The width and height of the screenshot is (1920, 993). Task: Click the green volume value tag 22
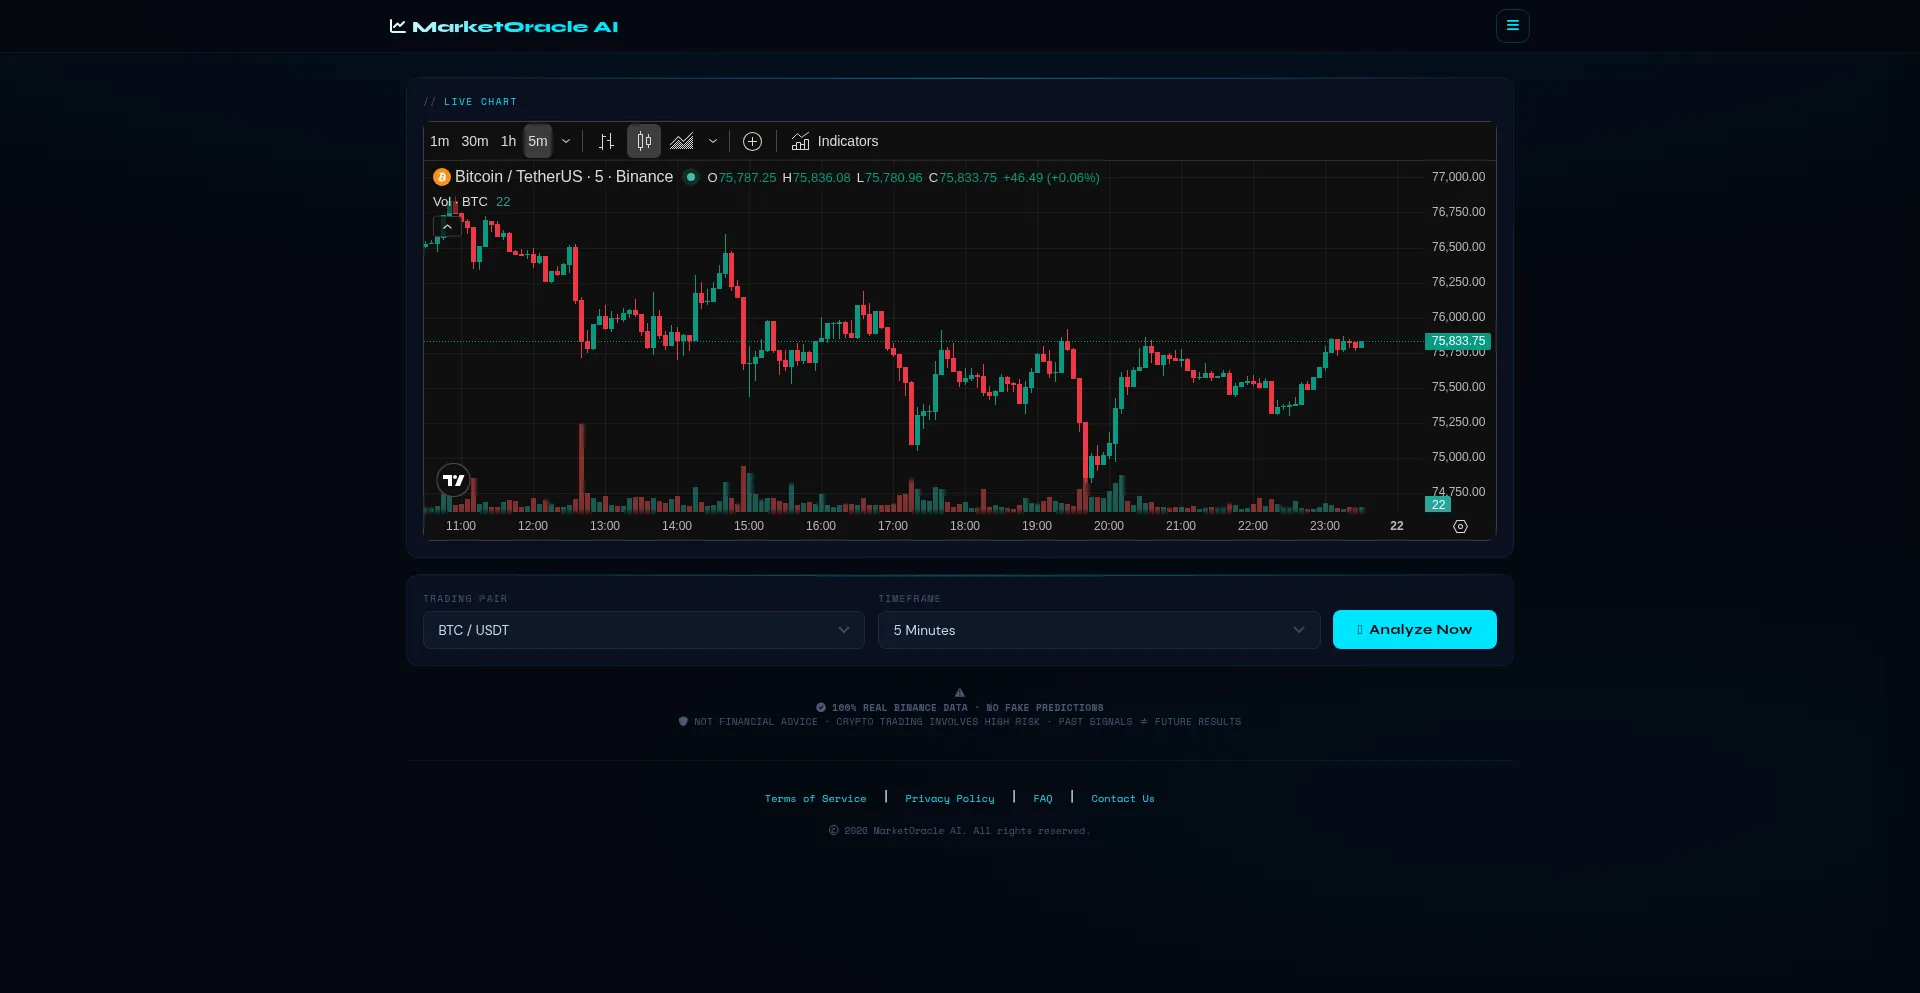click(x=1438, y=505)
